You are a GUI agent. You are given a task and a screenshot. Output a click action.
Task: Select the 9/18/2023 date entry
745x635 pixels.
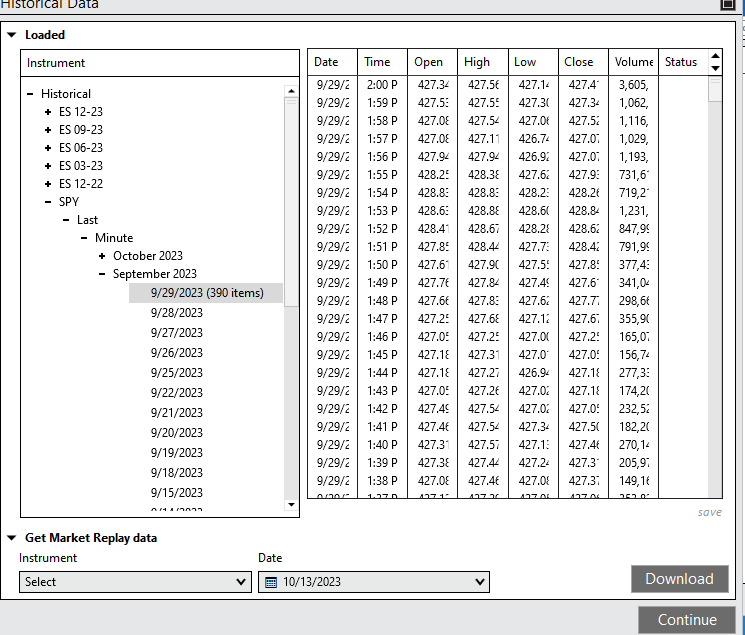177,472
